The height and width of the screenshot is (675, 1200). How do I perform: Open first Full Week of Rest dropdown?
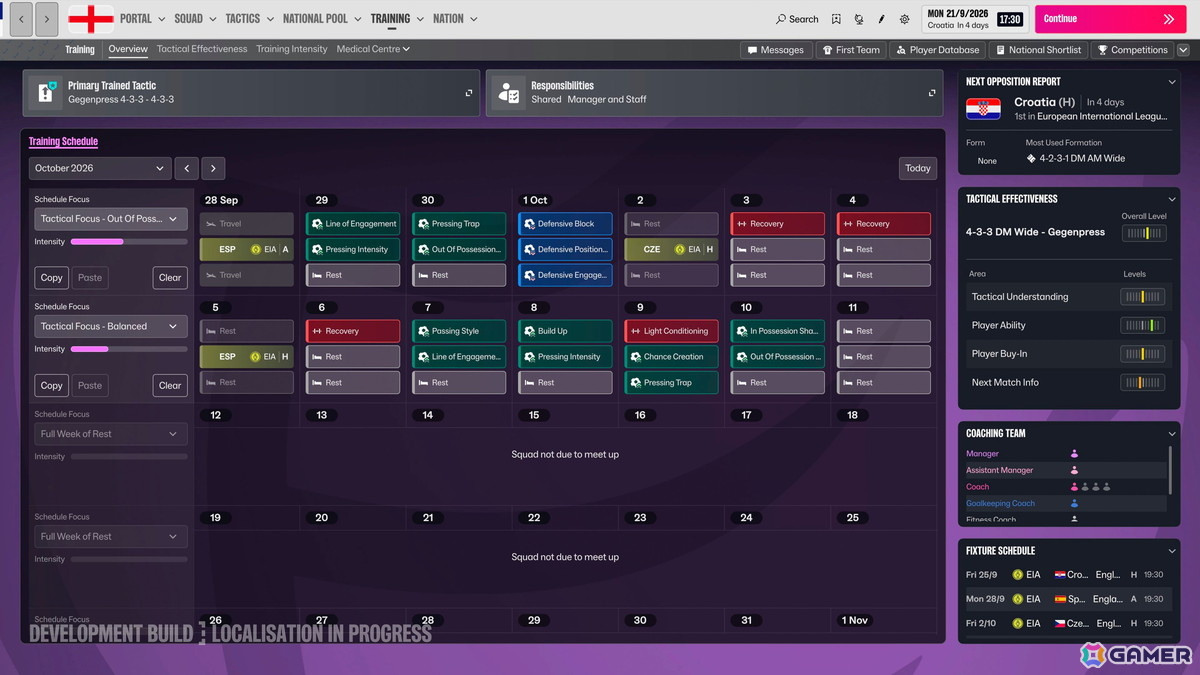click(110, 434)
